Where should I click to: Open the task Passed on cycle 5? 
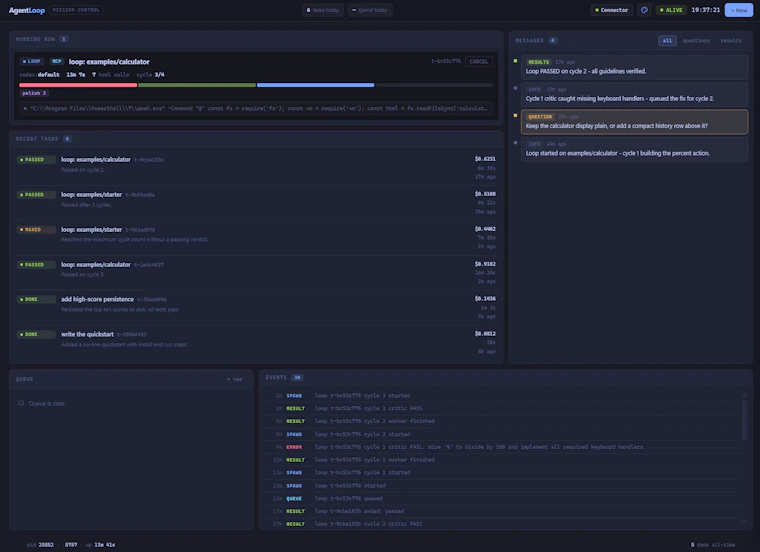[x=256, y=272]
